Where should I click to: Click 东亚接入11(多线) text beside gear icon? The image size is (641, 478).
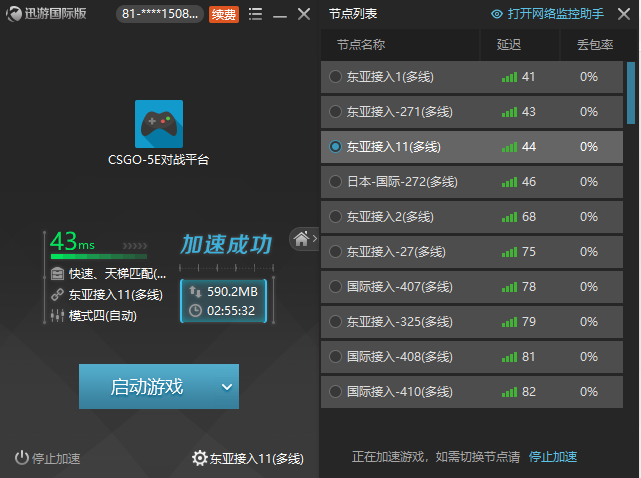point(257,458)
